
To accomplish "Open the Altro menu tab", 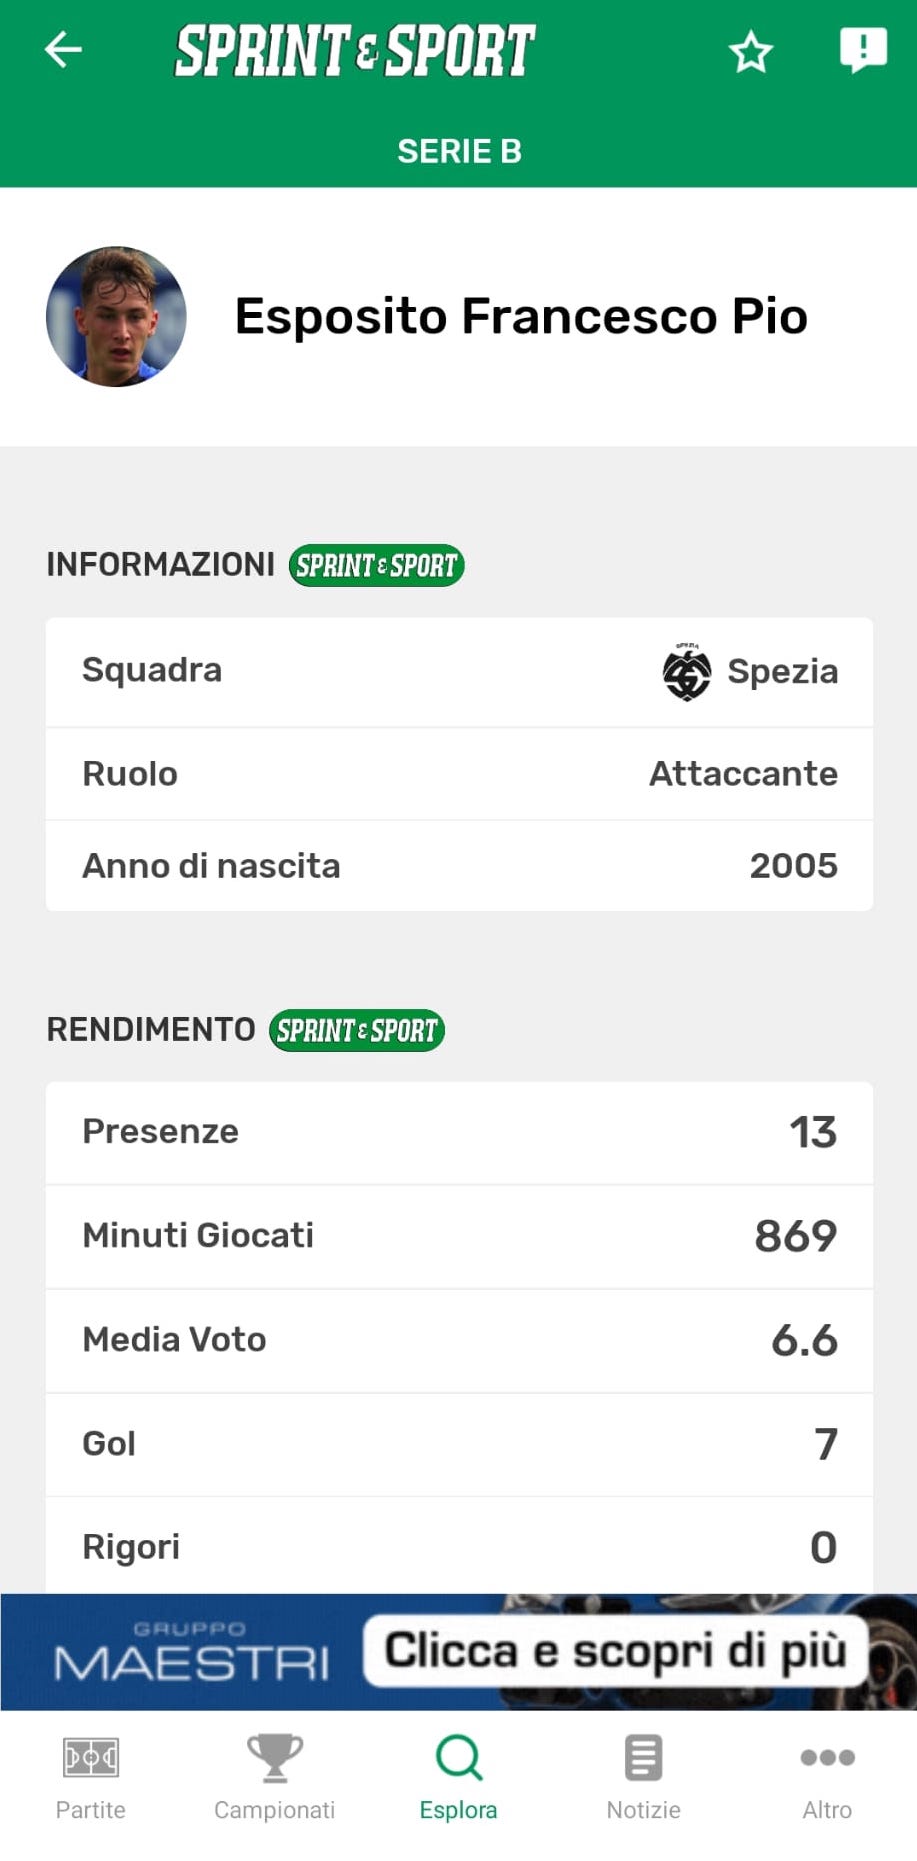I will (827, 1777).
